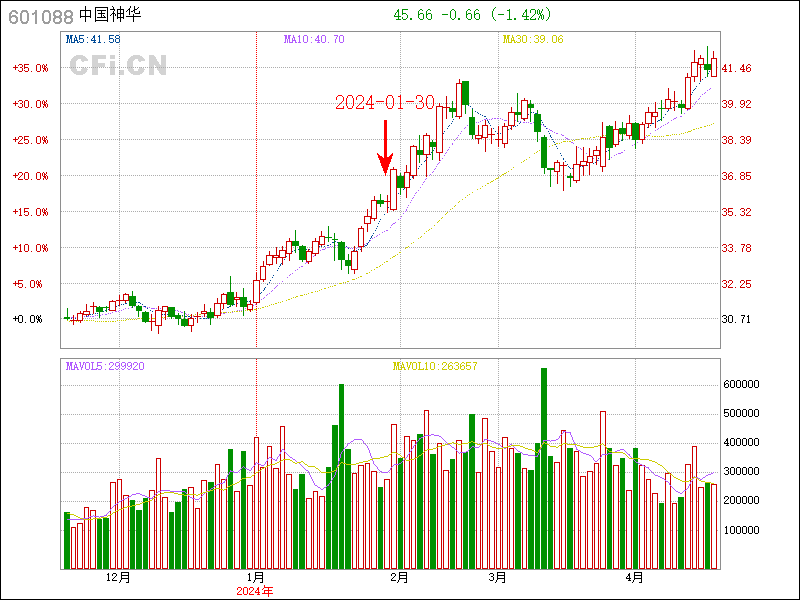Click the MAVOL10:263657 volume label
The height and width of the screenshot is (600, 800).
click(x=435, y=366)
